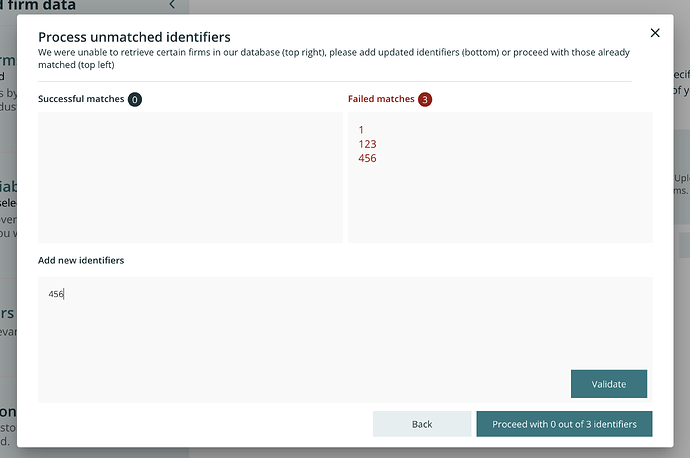Click the red Failed matches count badge
This screenshot has width=690, height=458.
(425, 99)
